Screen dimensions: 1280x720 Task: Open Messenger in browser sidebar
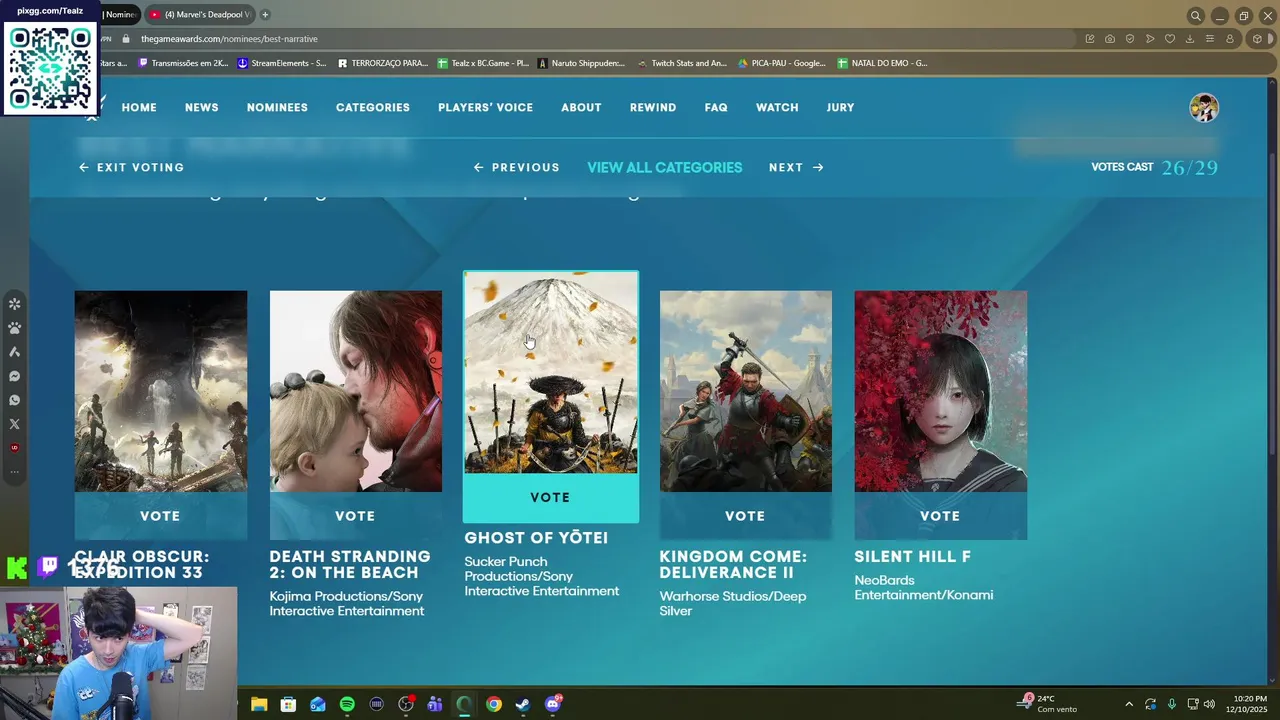tap(14, 376)
